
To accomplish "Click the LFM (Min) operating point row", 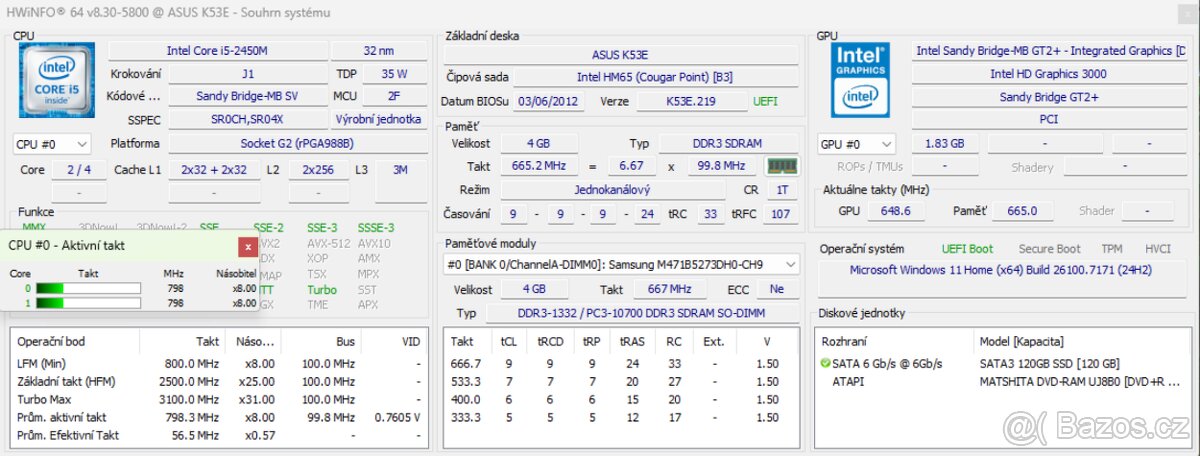I will [x=220, y=363].
